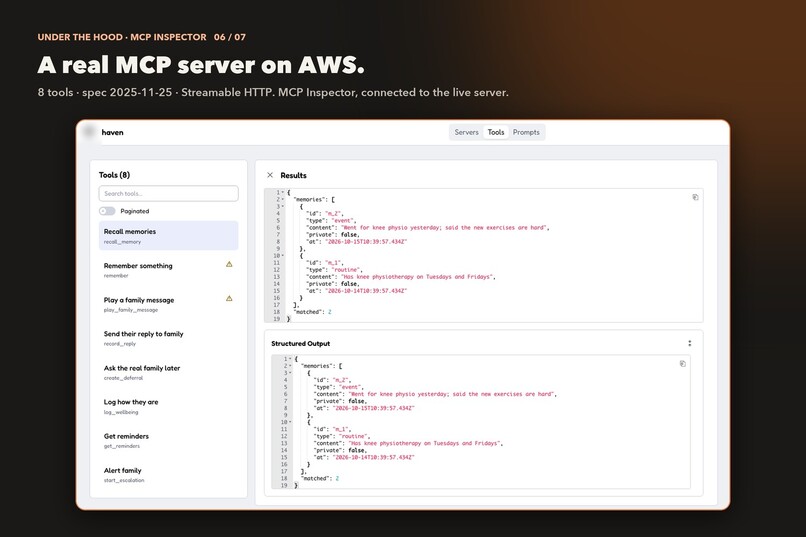Image resolution: width=806 pixels, height=537 pixels.
Task: Click the "m_1" id value in Results
Action: pos(334,263)
